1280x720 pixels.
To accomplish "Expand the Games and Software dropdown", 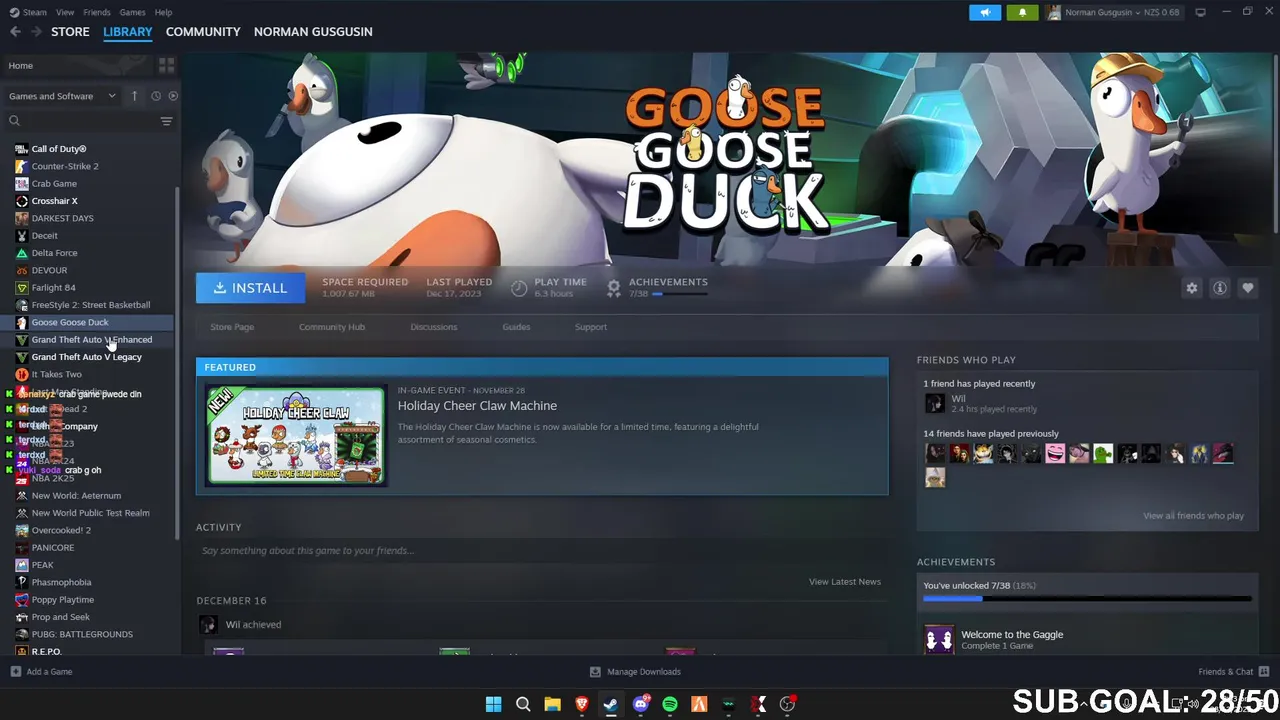I will [62, 96].
